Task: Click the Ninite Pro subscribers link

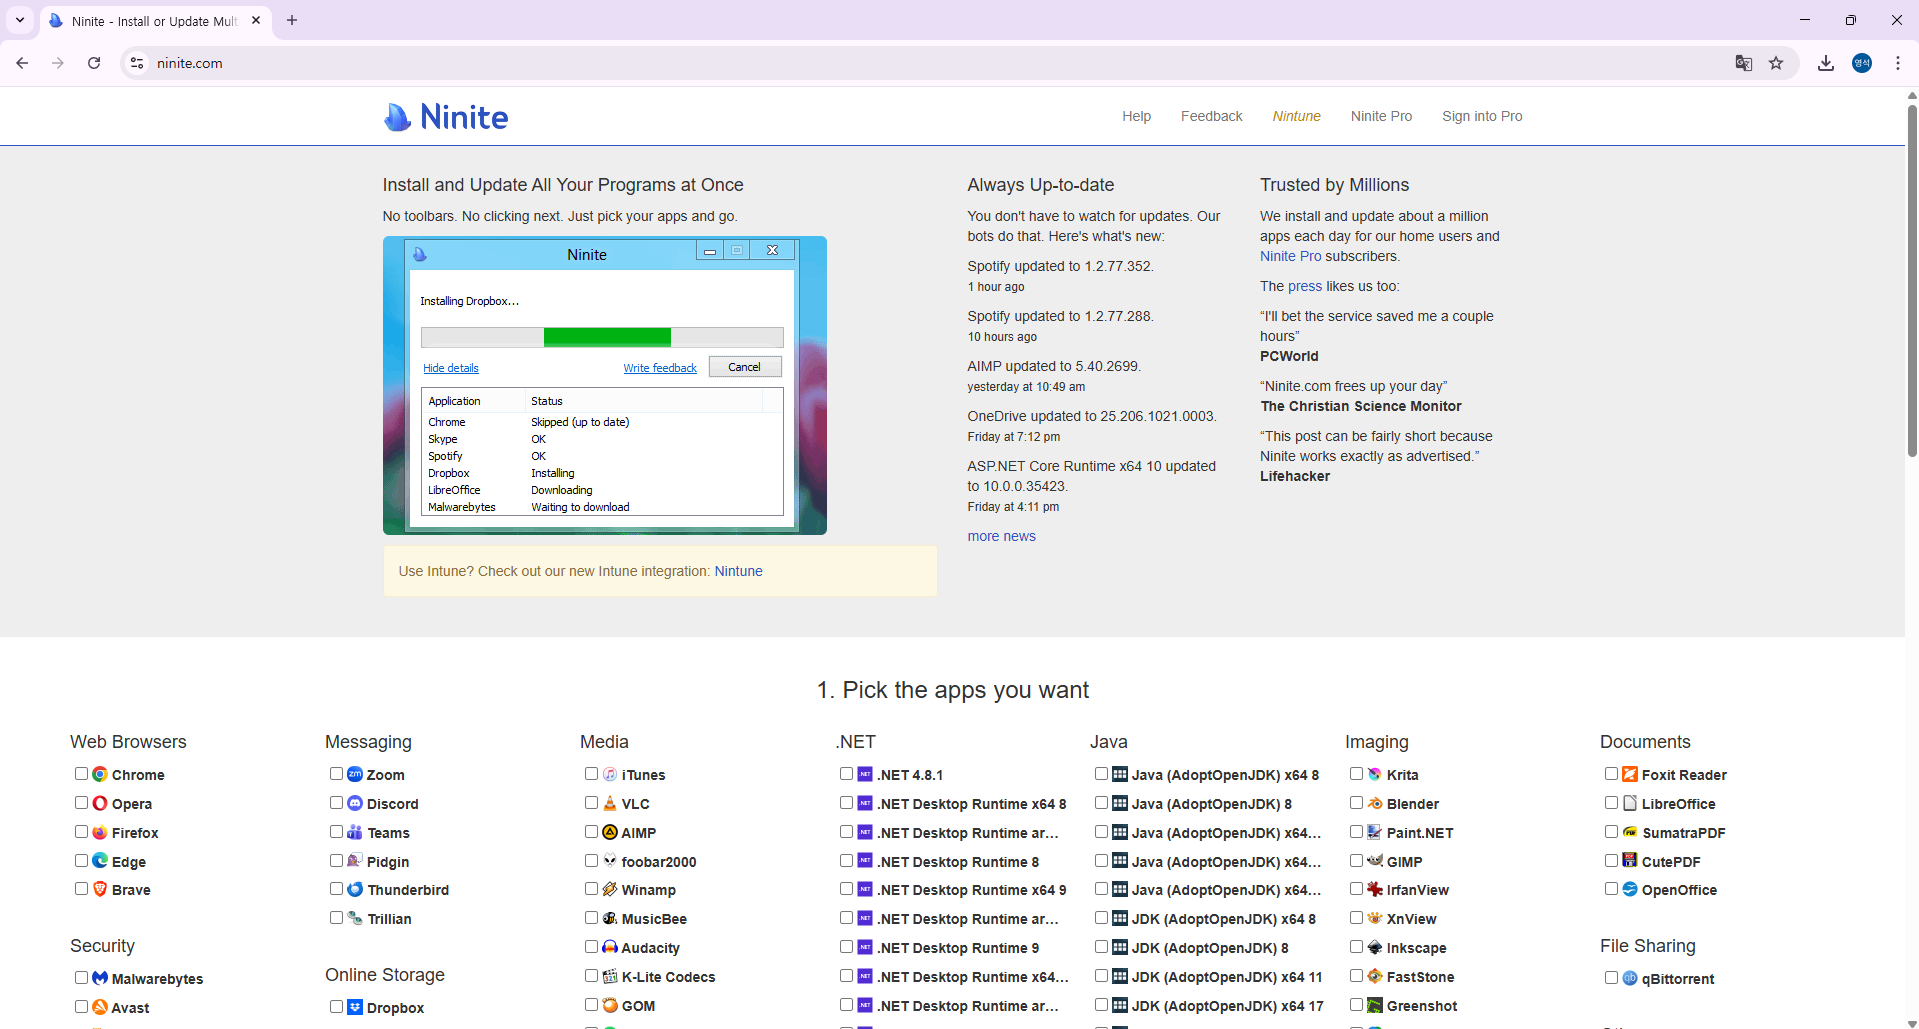Action: point(1290,256)
